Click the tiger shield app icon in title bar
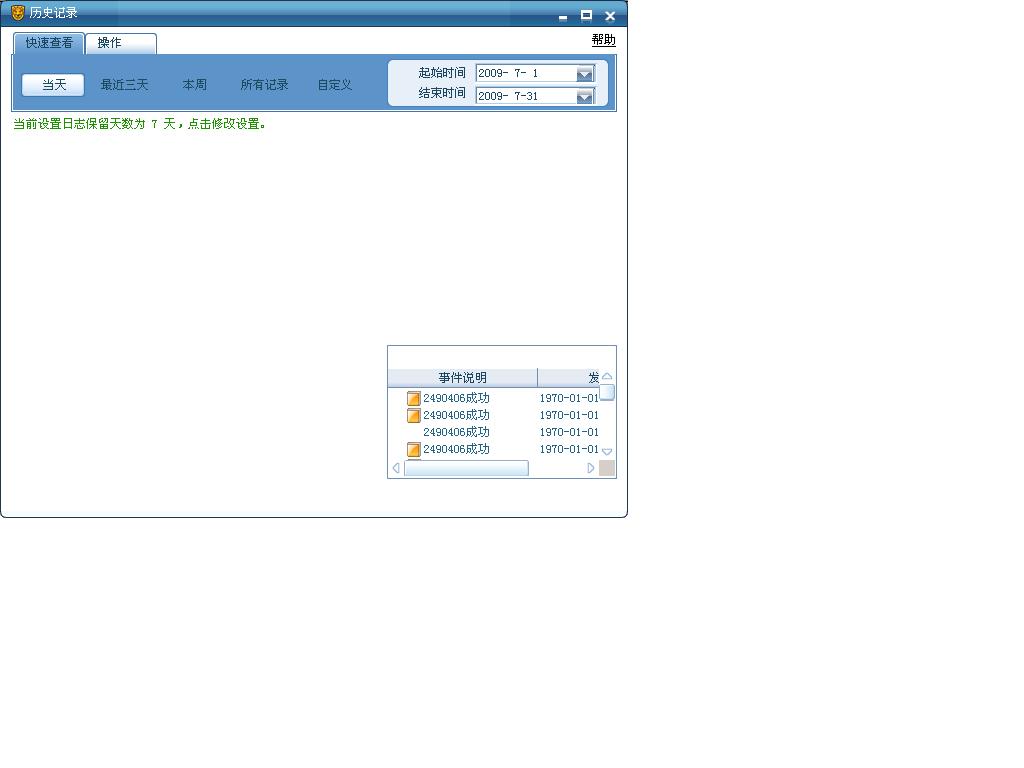The width and height of the screenshot is (1024, 768). 18,12
